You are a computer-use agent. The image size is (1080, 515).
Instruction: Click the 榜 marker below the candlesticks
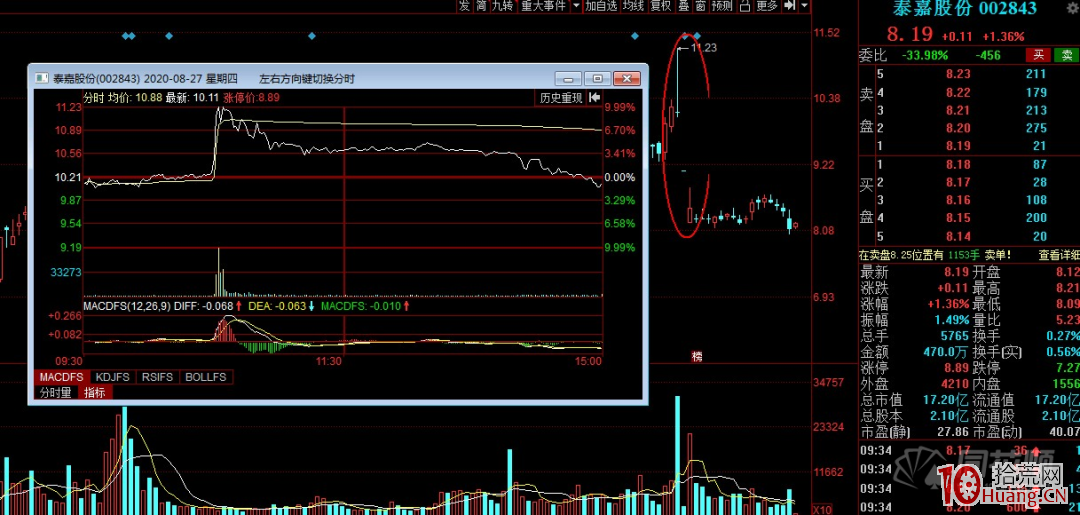[x=696, y=357]
